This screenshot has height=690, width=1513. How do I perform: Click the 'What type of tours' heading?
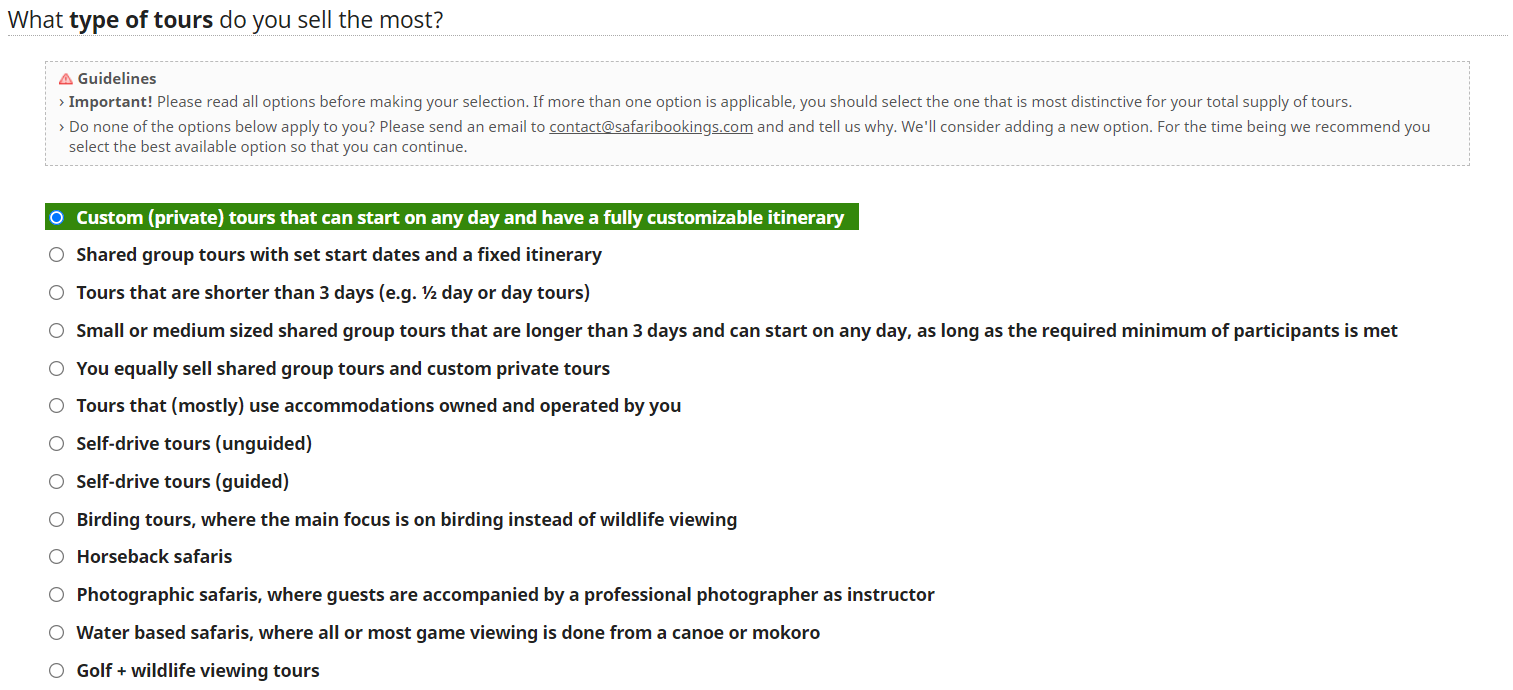click(x=225, y=19)
